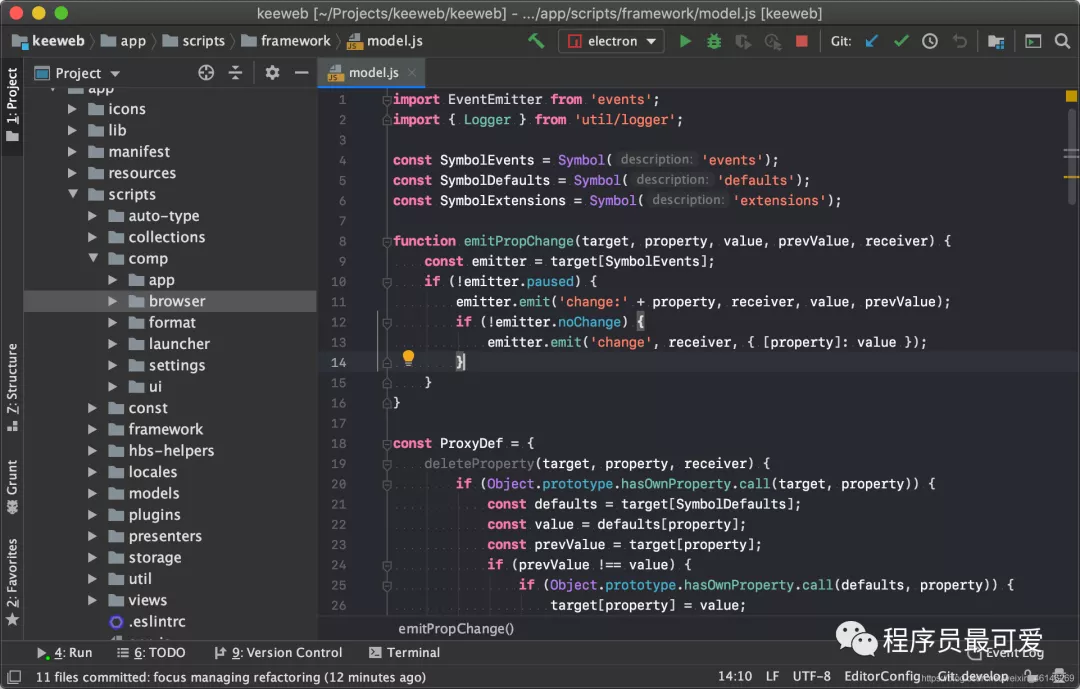Click model.js in the navigation bar
Image resolution: width=1080 pixels, height=689 pixels.
[x=384, y=41]
